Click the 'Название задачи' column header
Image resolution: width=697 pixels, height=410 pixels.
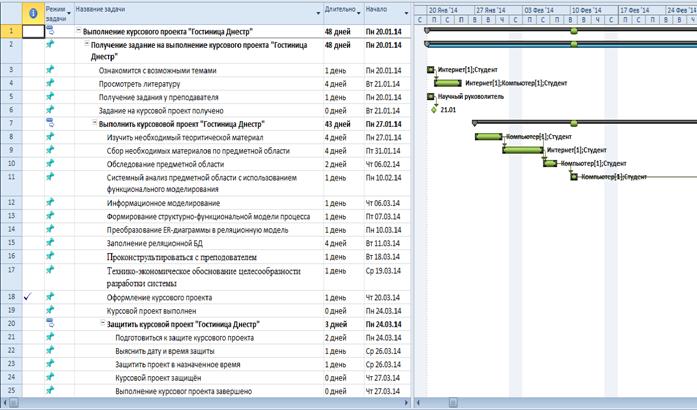point(198,13)
